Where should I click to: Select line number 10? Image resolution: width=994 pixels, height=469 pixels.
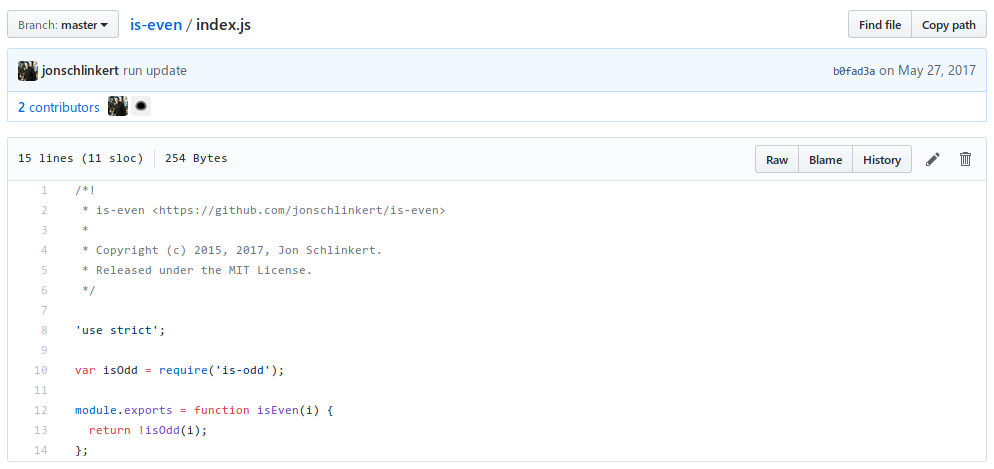41,370
